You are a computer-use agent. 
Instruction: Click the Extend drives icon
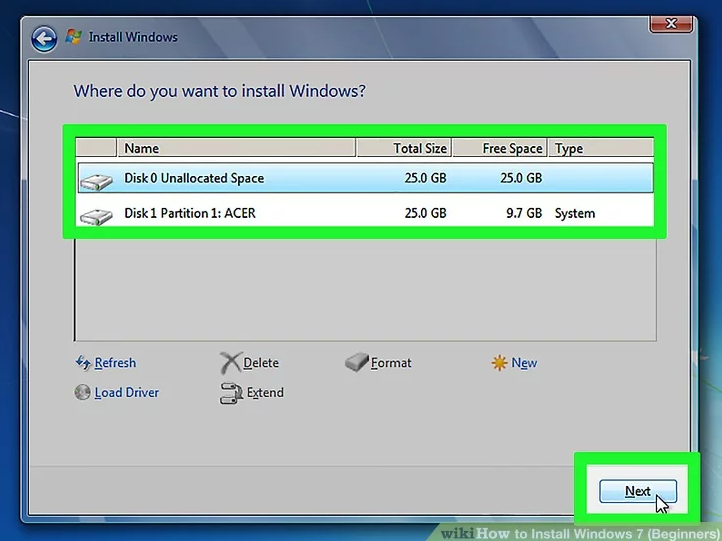pos(231,393)
